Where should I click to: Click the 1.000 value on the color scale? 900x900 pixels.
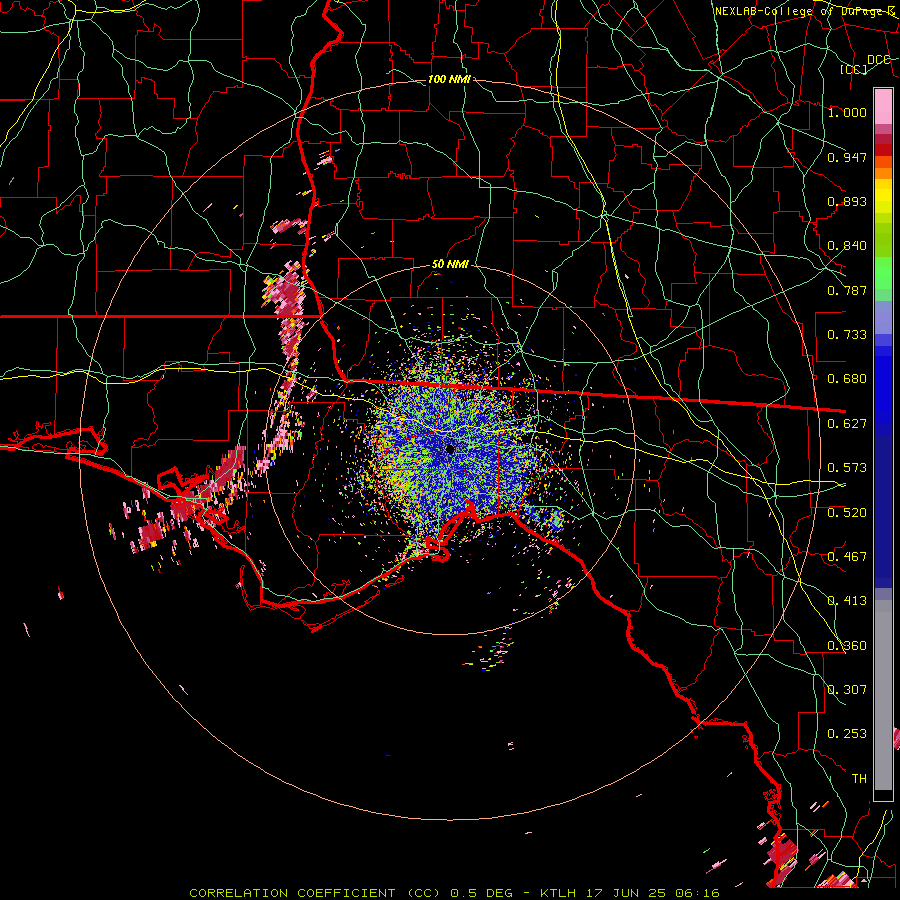pyautogui.click(x=847, y=112)
